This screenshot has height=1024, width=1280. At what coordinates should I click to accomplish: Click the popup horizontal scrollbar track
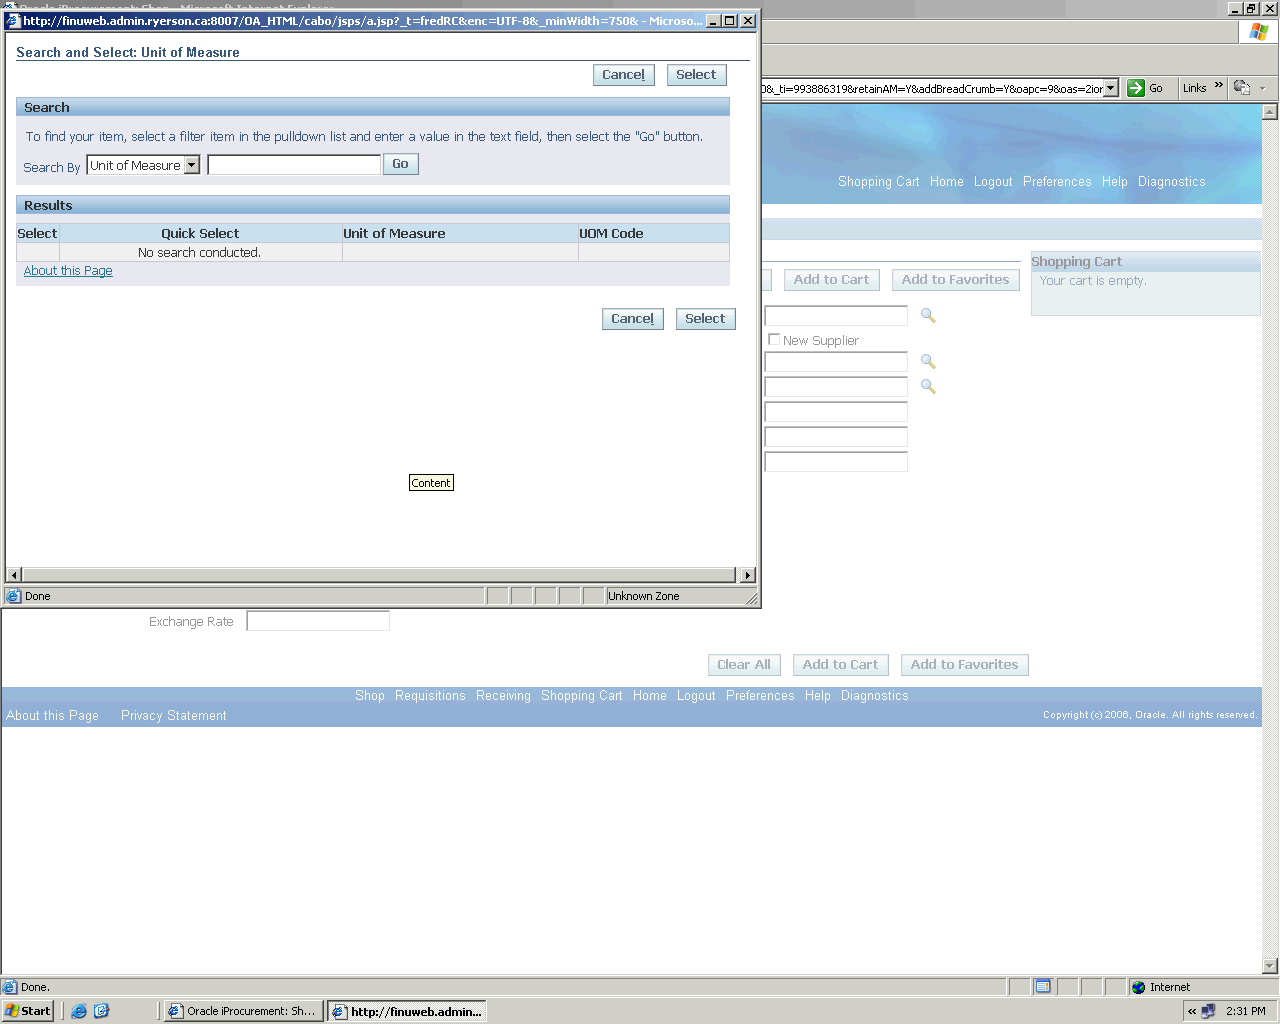(x=380, y=575)
